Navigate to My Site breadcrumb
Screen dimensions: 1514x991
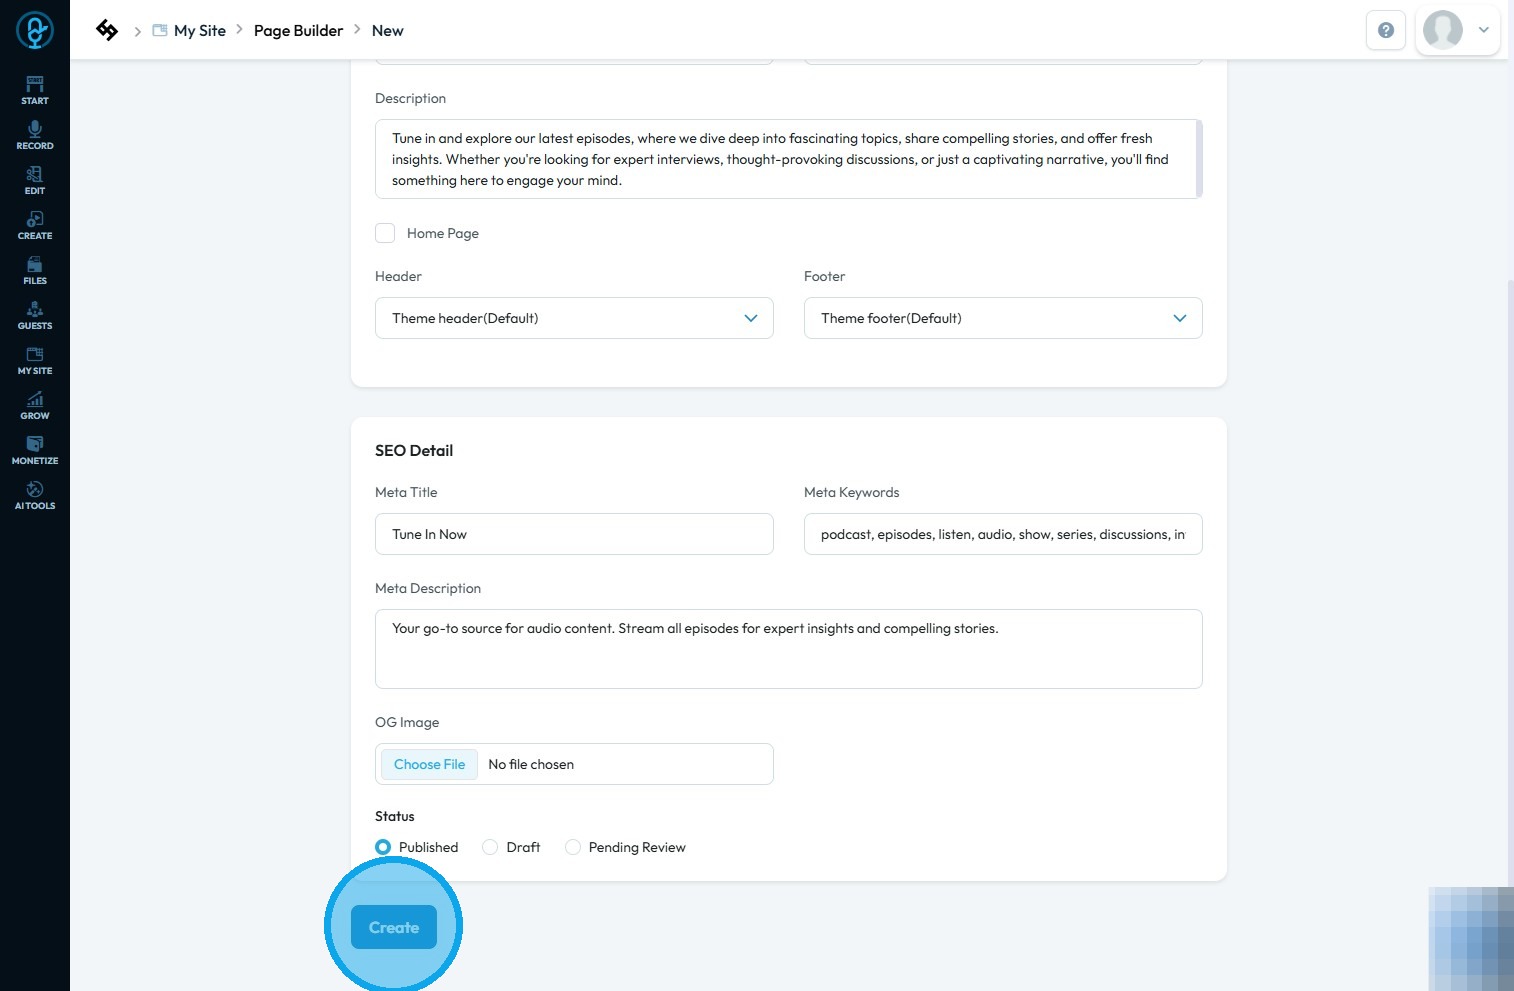tap(199, 30)
